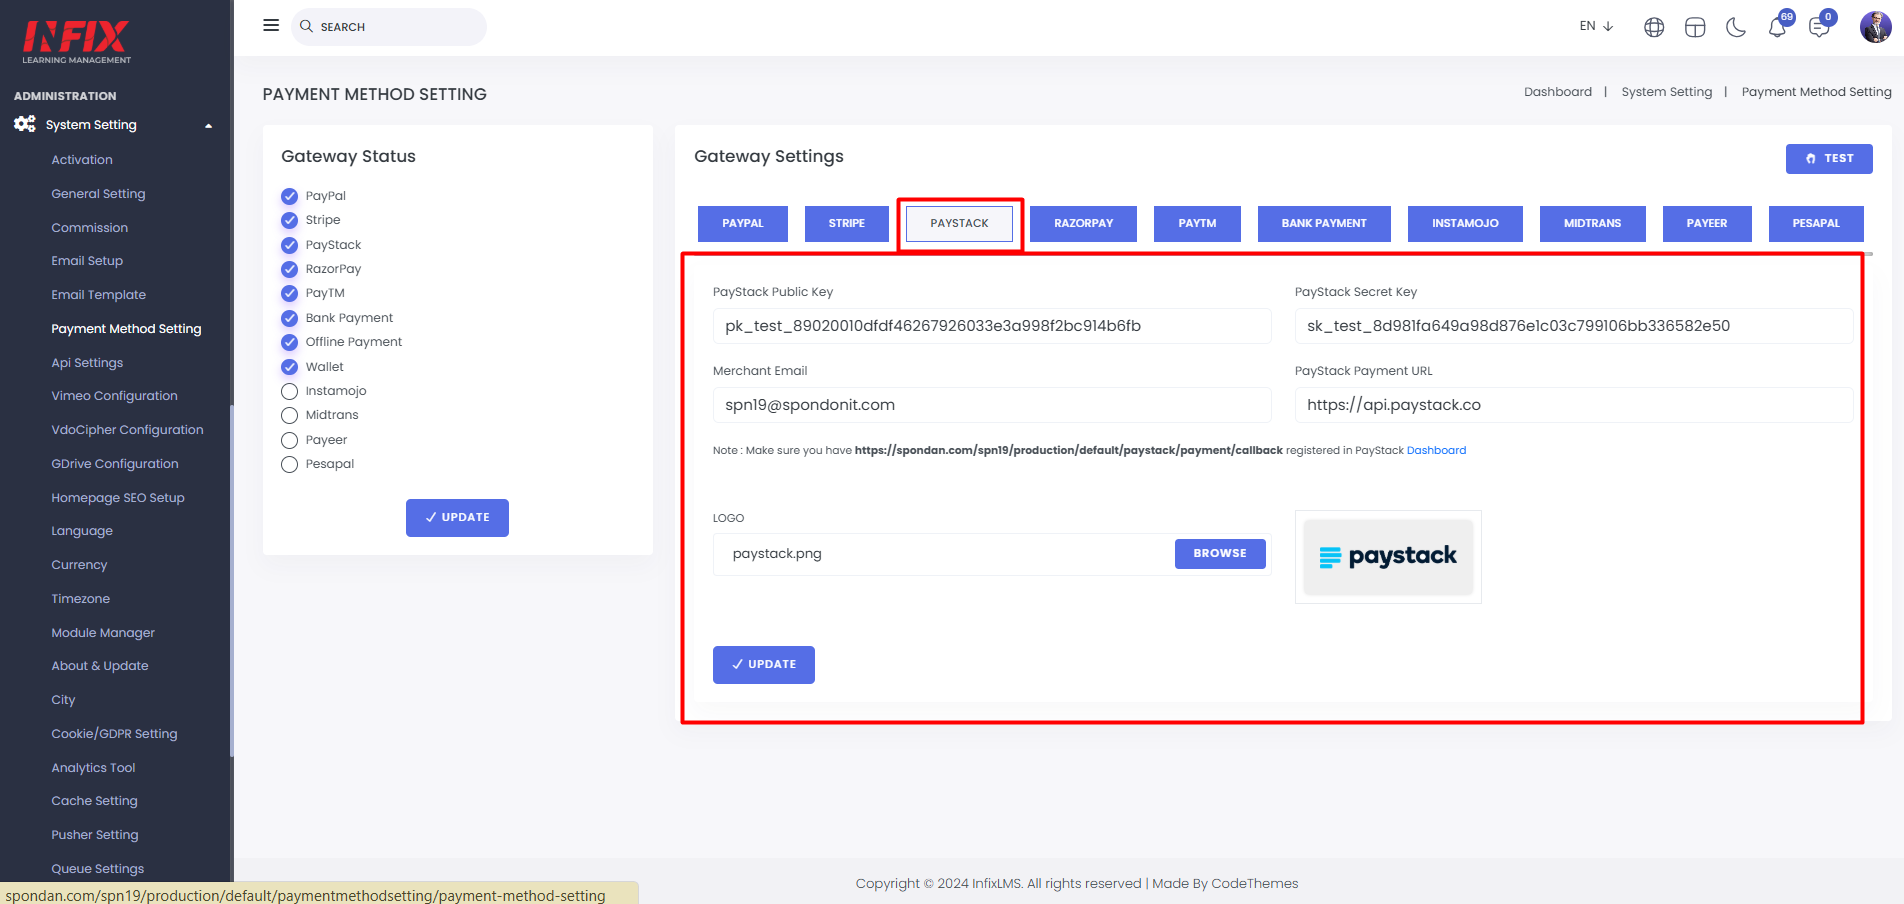
Task: Go to Dashboard breadcrumb link
Action: point(1557,92)
